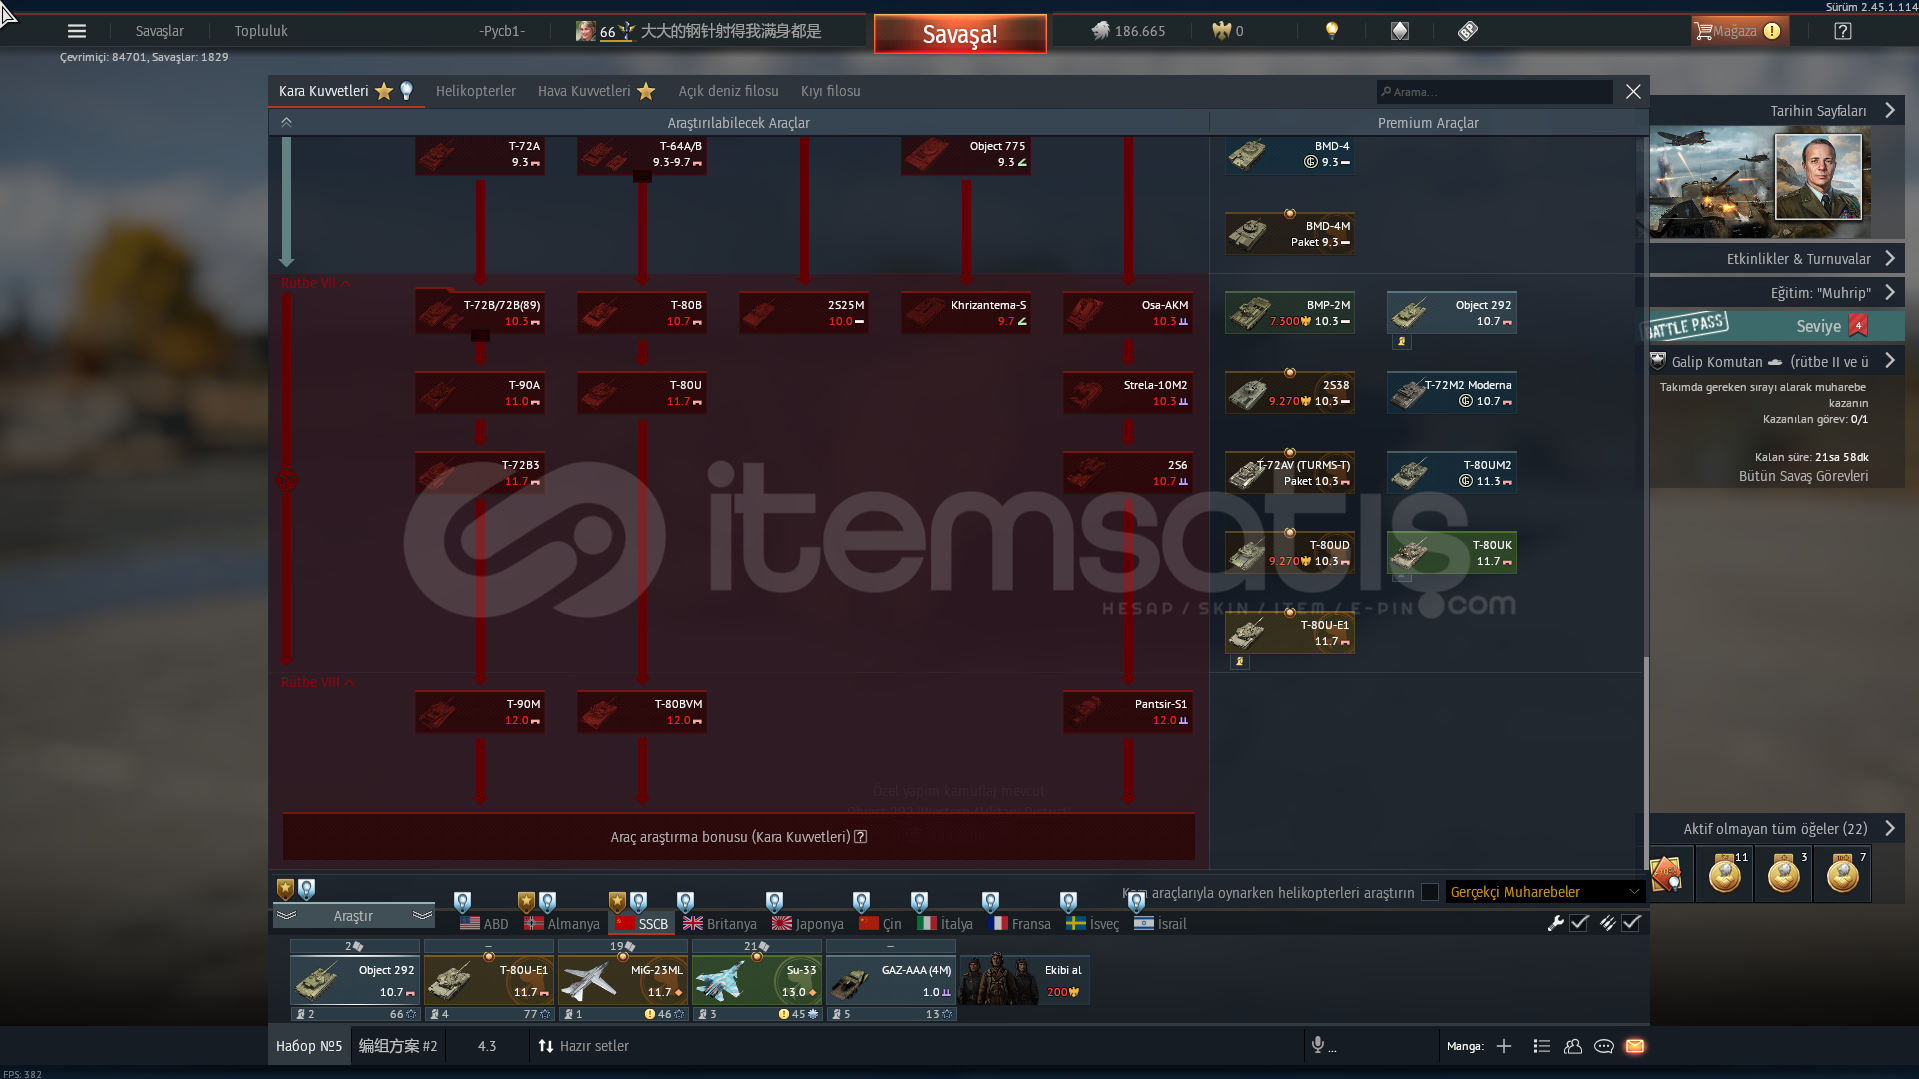Collapse the Rütbe VIII section
The height and width of the screenshot is (1079, 1919).
tap(317, 682)
